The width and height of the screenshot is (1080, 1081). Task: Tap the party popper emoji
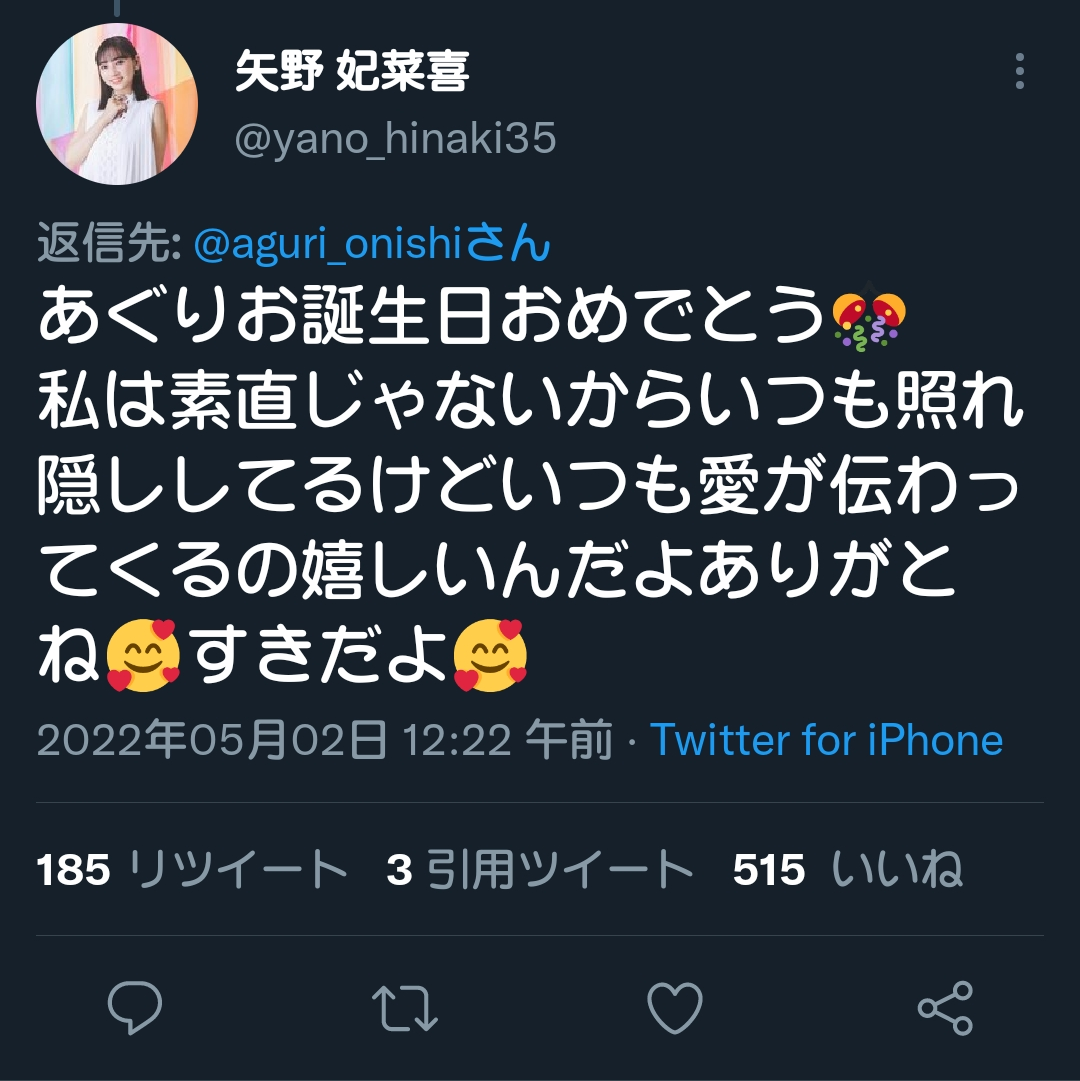(868, 321)
